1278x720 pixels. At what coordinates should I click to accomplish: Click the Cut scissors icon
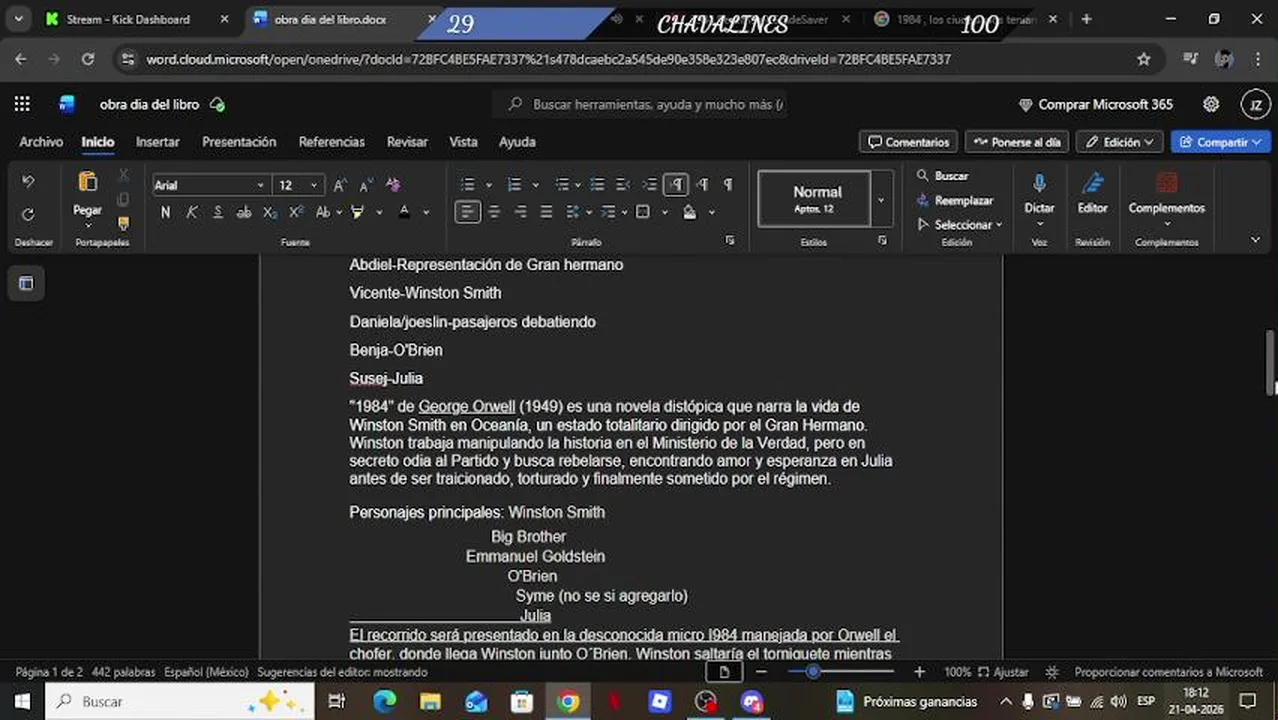point(123,175)
